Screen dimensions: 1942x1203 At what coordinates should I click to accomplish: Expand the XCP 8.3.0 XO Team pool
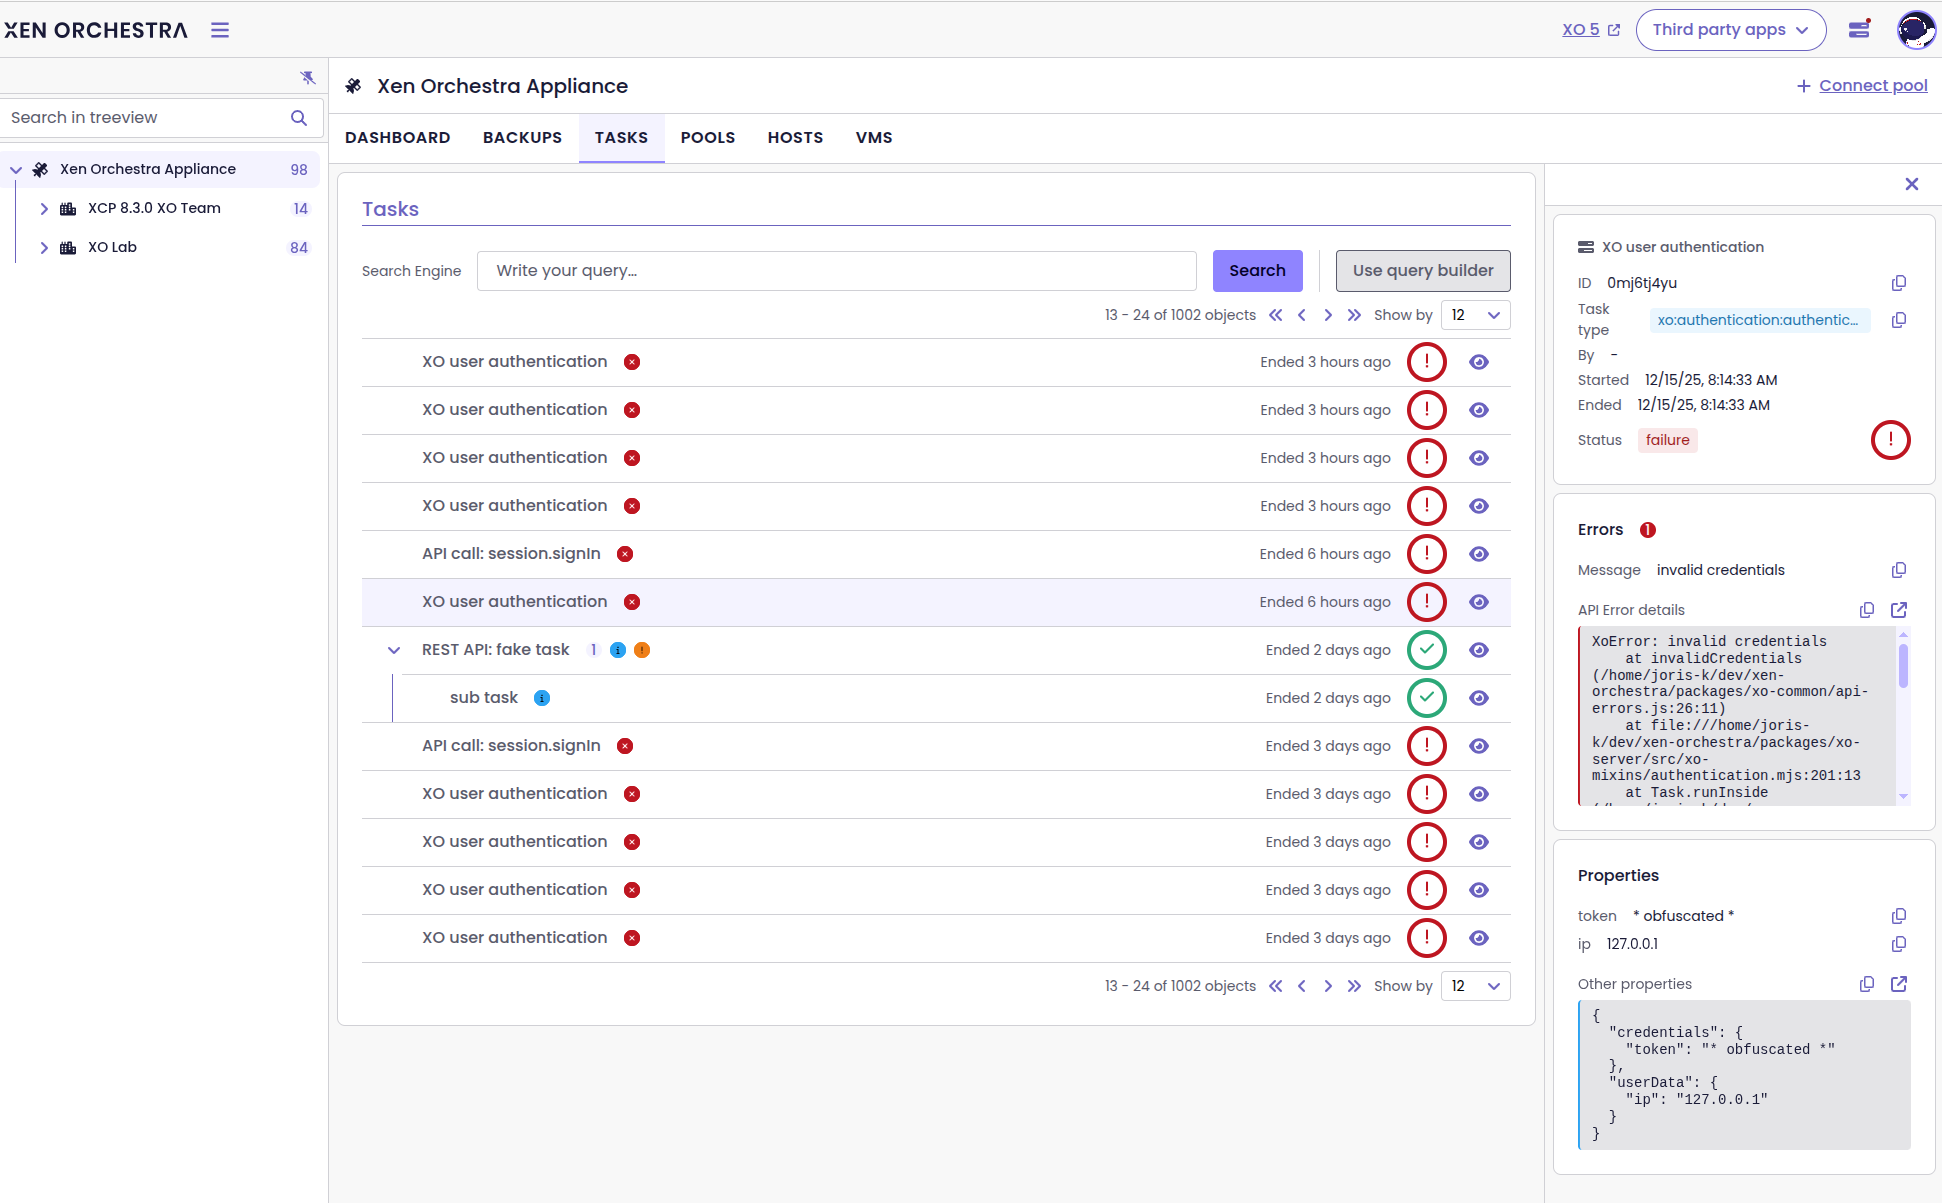coord(44,208)
